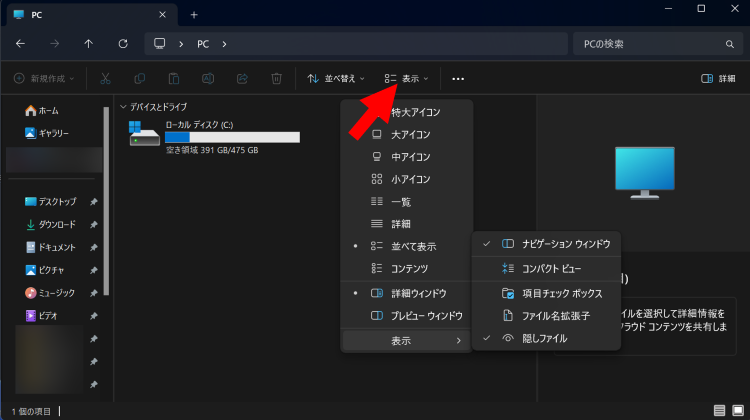Unpin デスクトップ via its pin icon
The width and height of the screenshot is (750, 420).
[x=94, y=202]
